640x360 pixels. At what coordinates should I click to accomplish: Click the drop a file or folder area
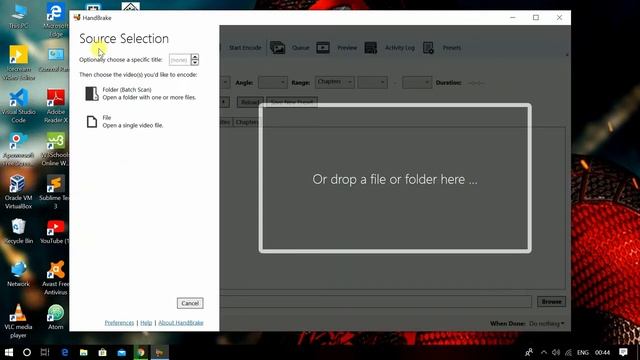coord(395,178)
